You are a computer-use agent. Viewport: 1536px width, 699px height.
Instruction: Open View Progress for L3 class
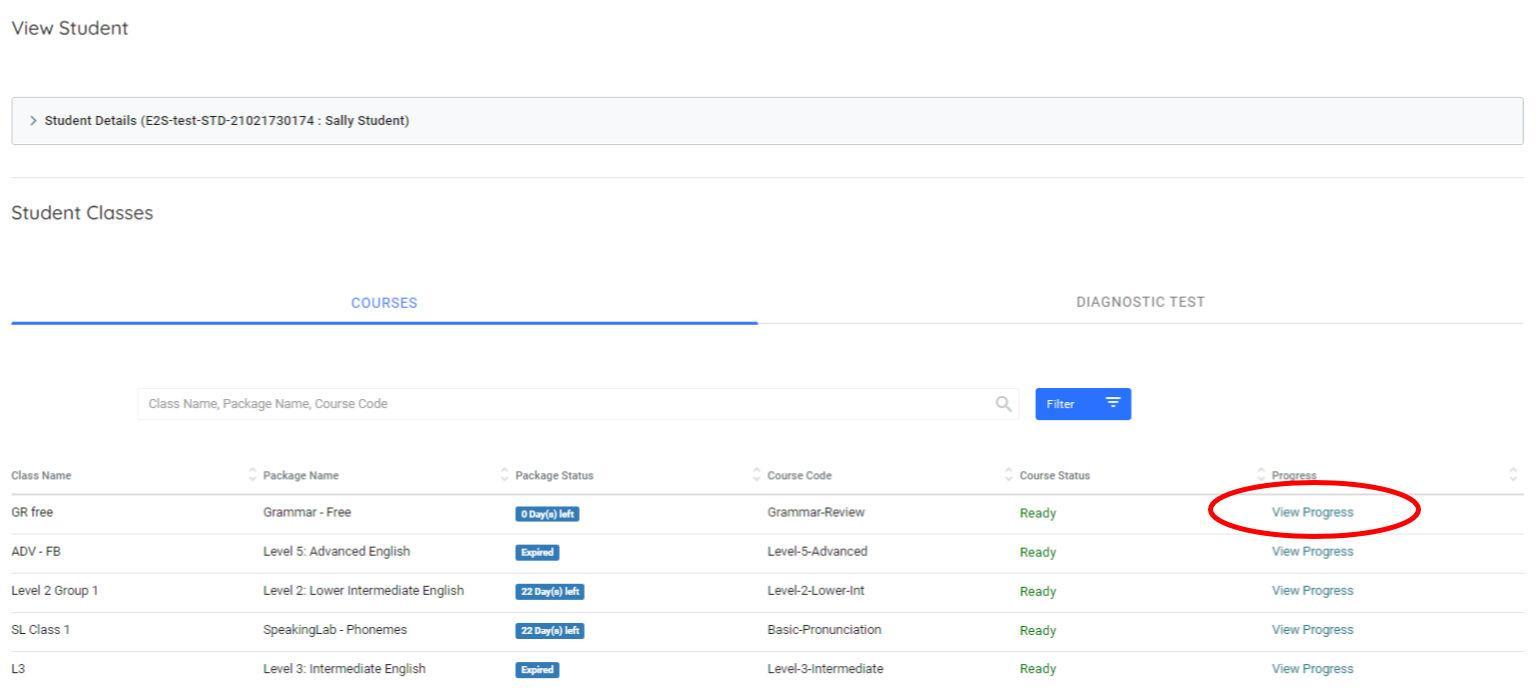pos(1312,668)
